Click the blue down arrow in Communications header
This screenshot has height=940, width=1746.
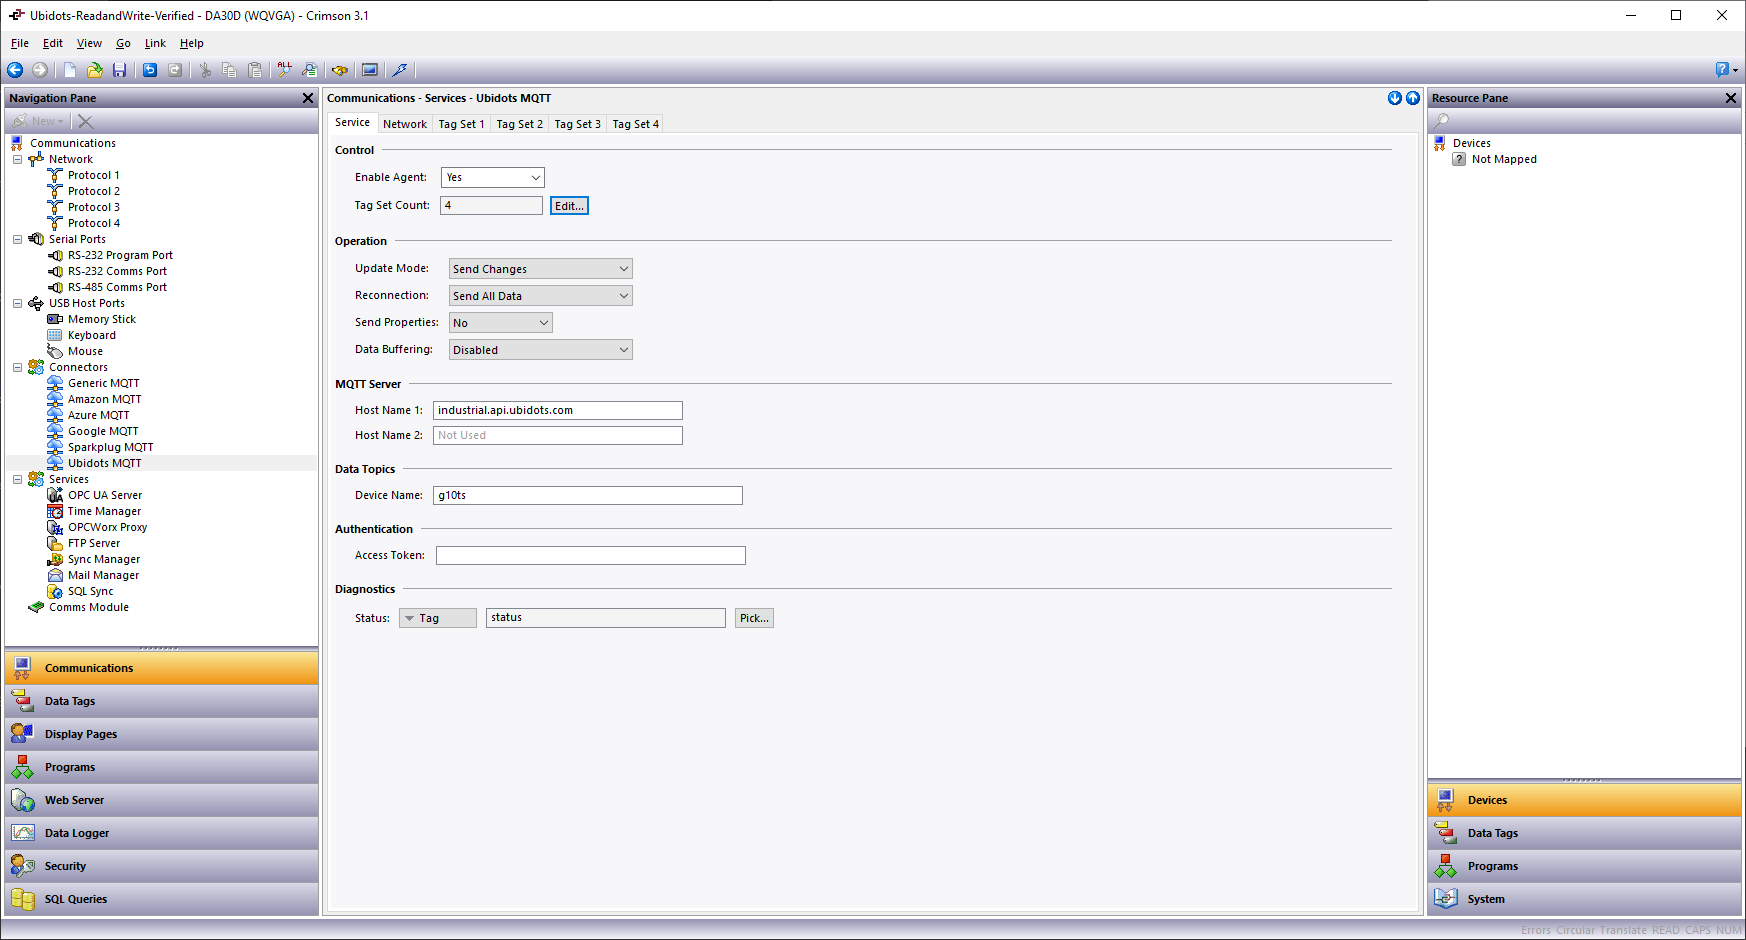point(1395,98)
